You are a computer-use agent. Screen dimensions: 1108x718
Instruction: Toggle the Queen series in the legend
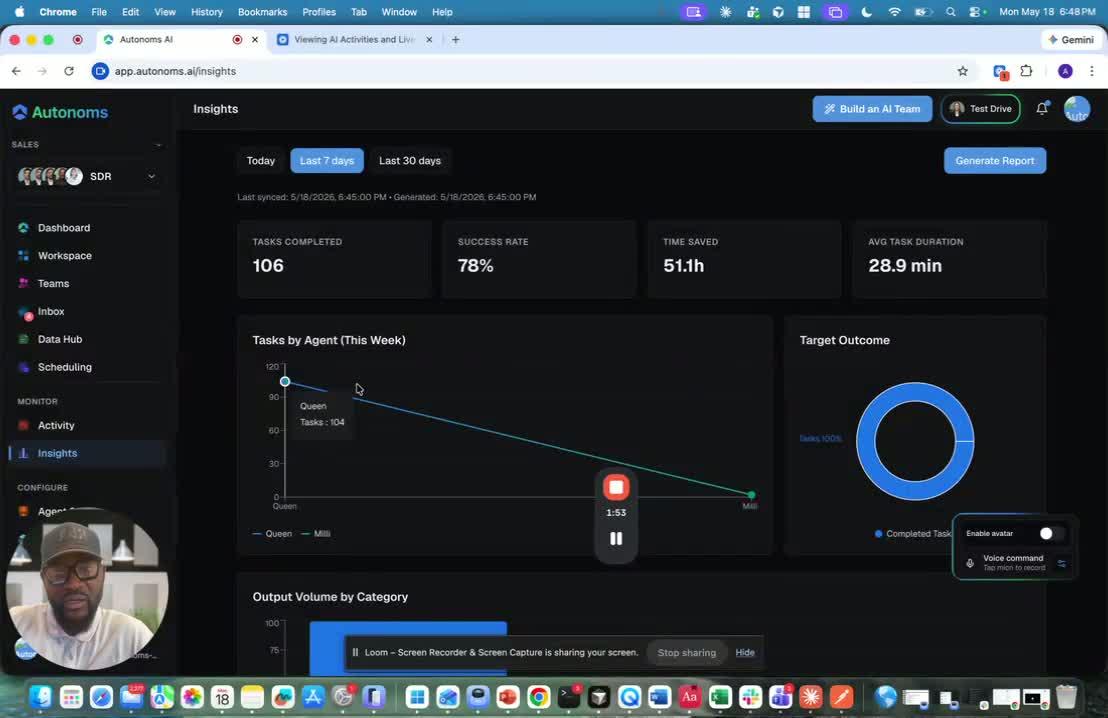coord(272,534)
